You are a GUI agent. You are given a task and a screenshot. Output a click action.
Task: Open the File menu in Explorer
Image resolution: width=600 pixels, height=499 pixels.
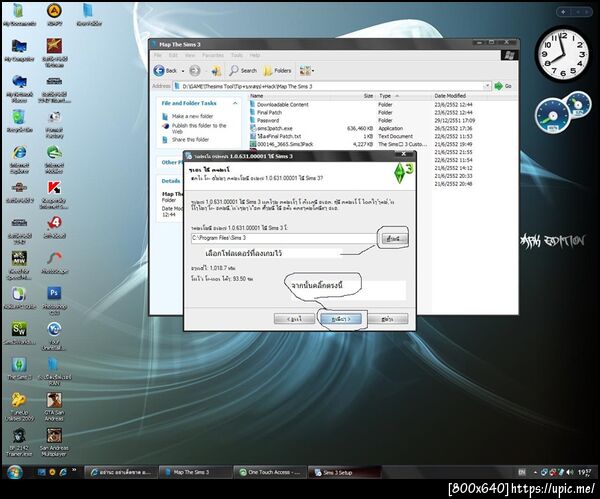coord(158,55)
